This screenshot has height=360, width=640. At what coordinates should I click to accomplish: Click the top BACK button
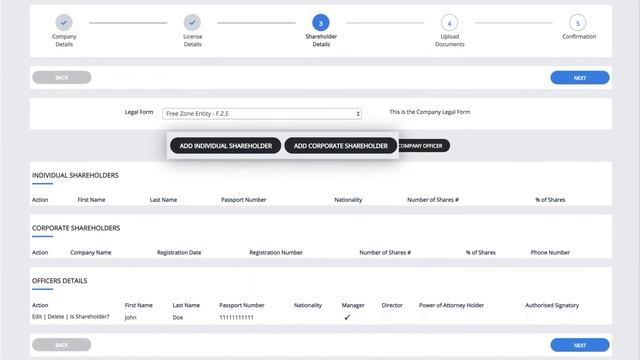(62, 78)
